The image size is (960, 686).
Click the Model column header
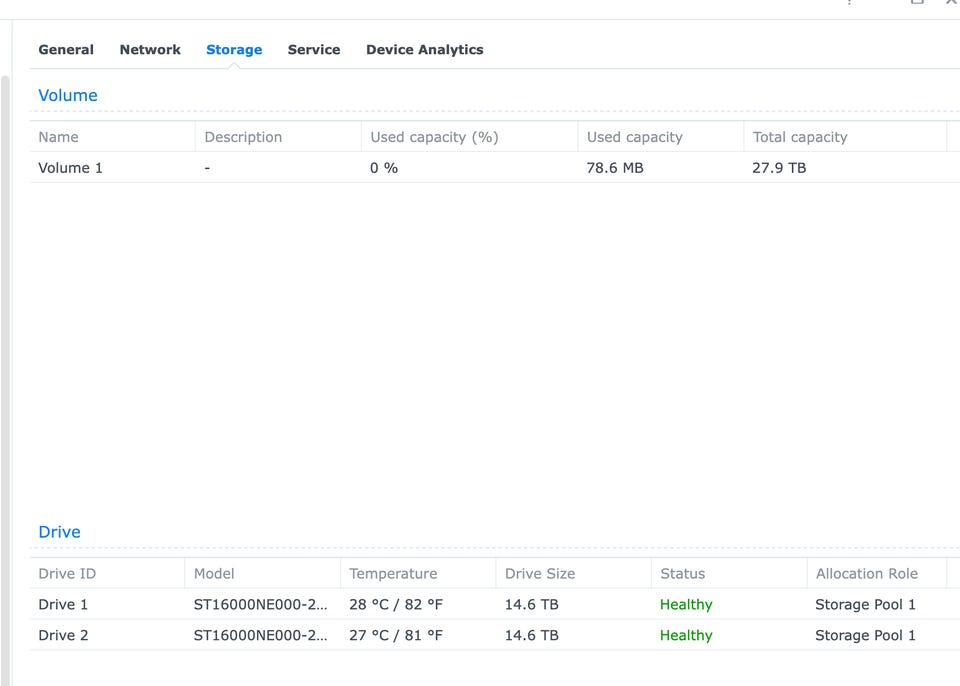pyautogui.click(x=214, y=574)
